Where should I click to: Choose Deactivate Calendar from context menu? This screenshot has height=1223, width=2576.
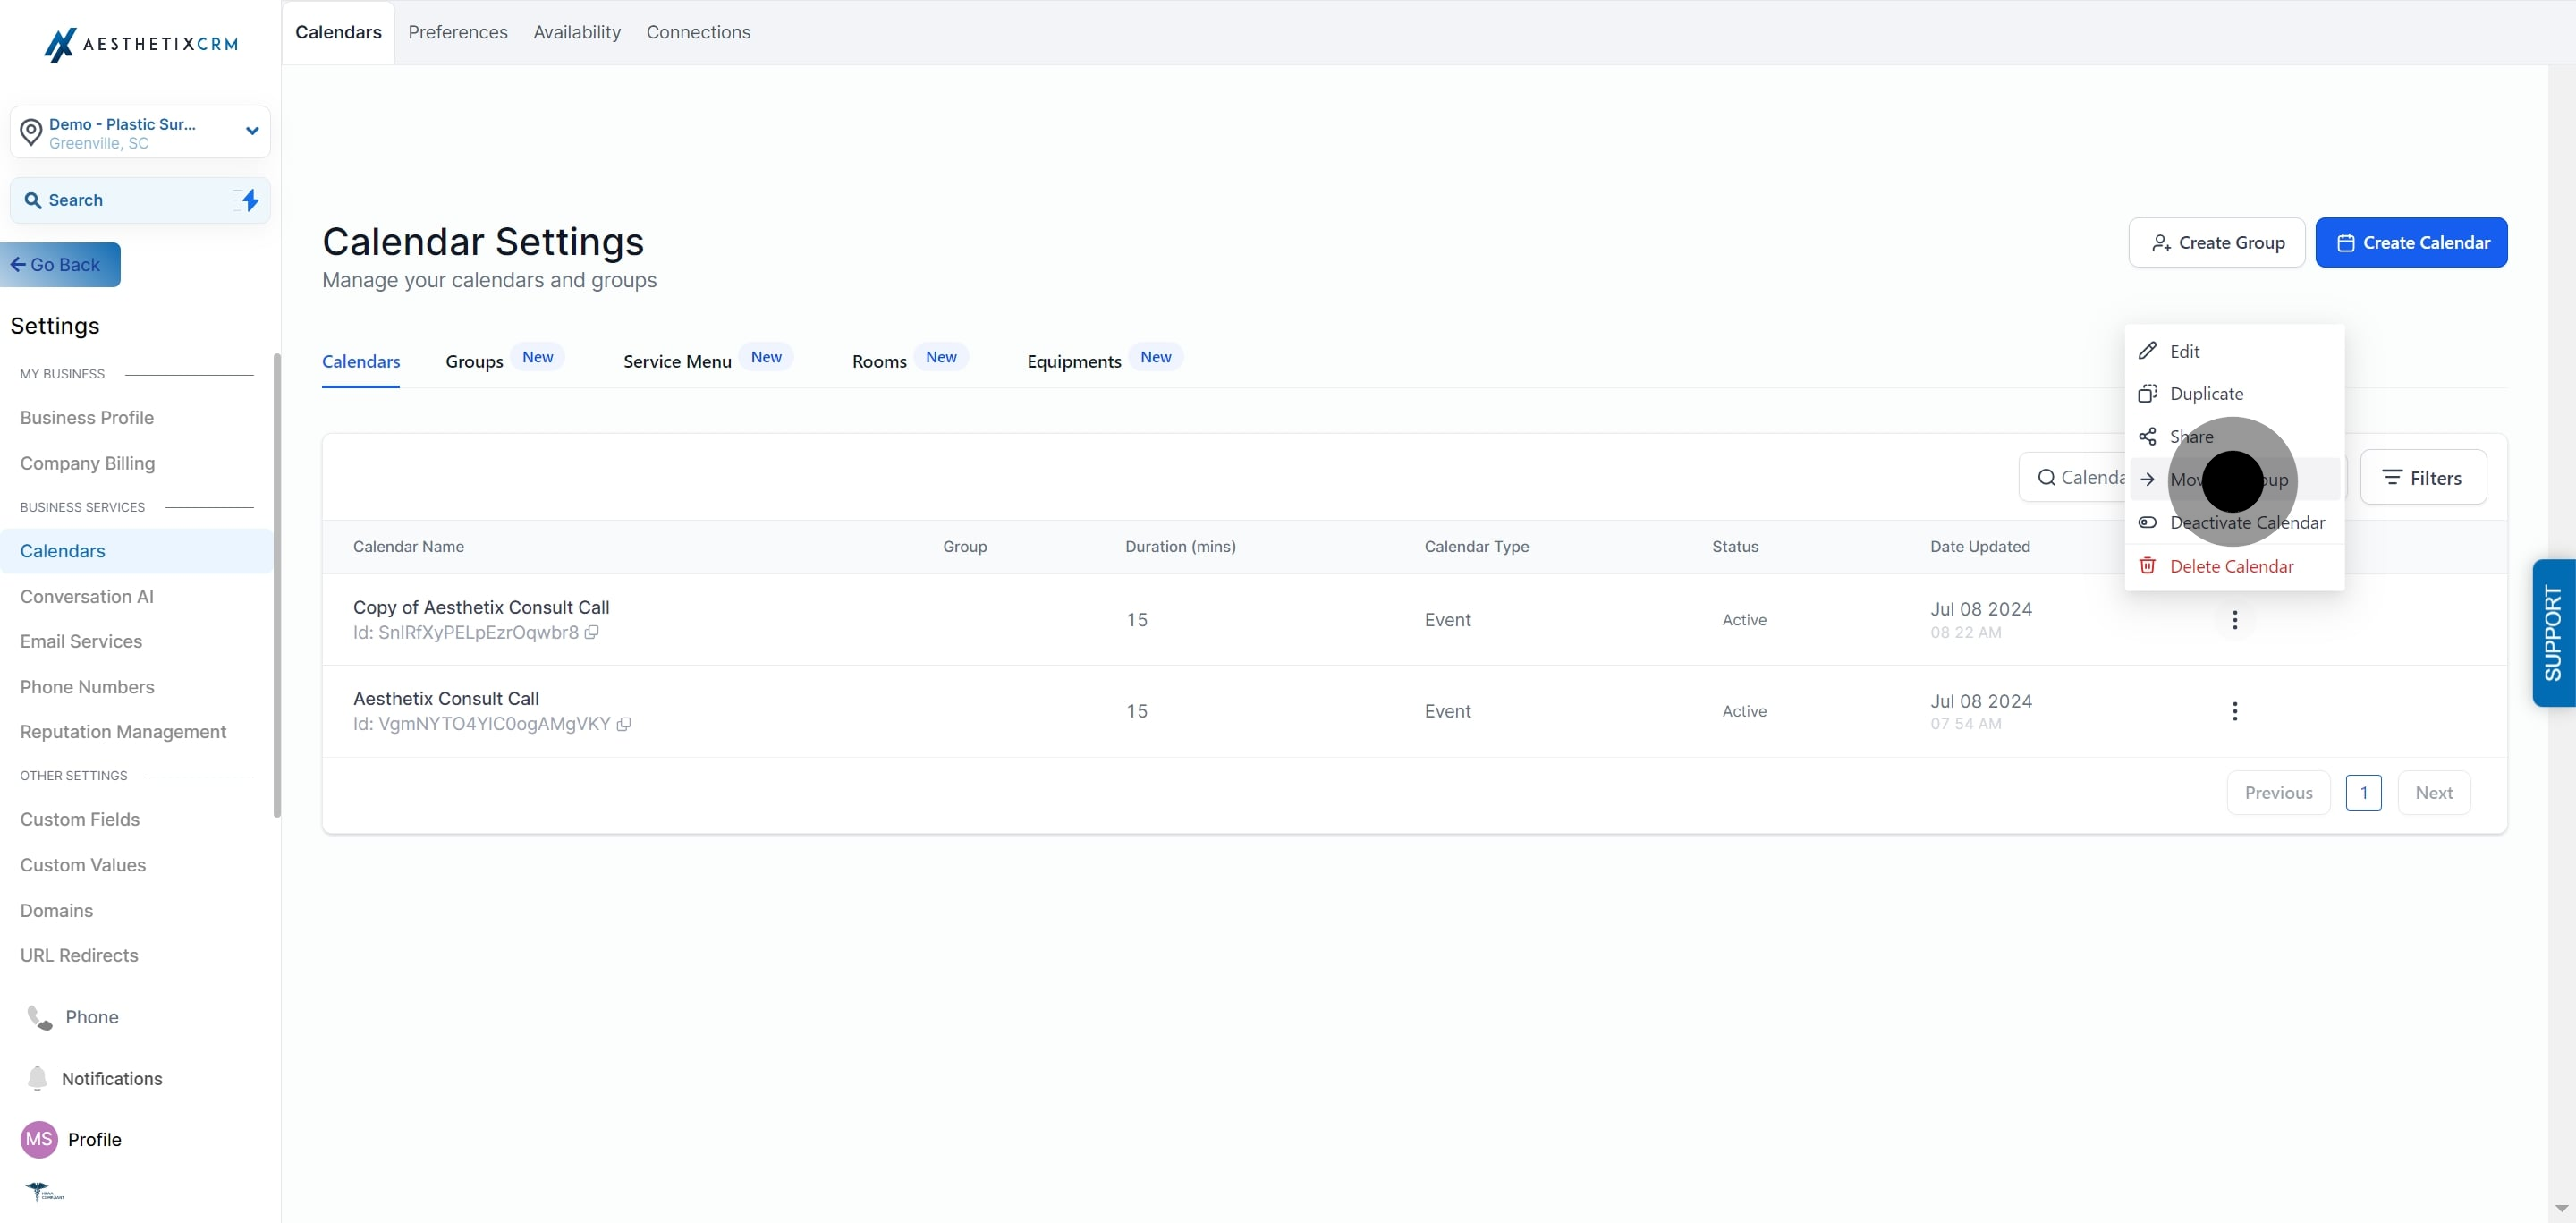pos(2245,523)
